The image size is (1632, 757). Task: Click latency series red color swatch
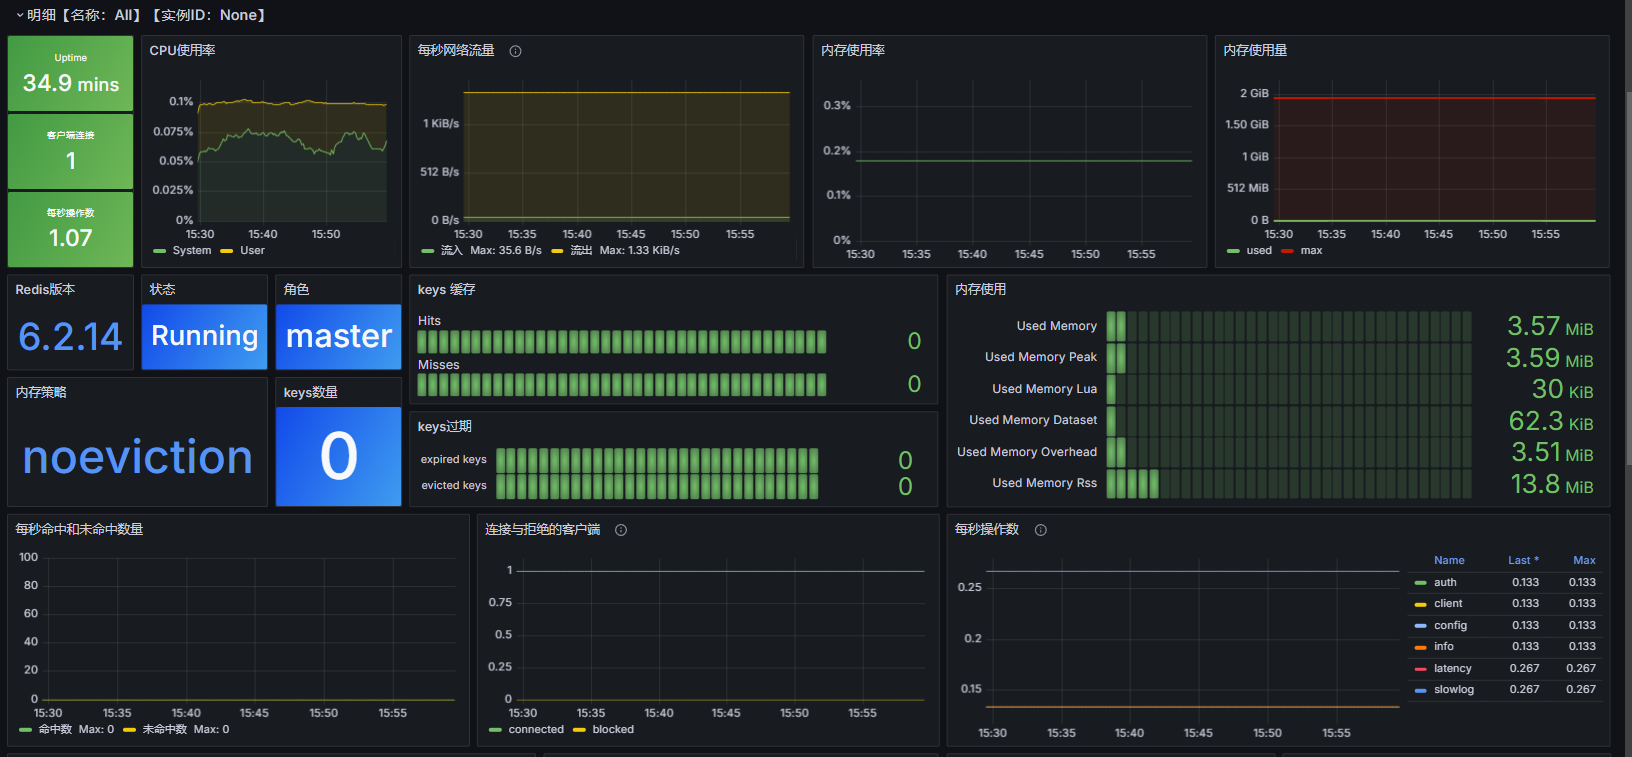[x=1420, y=669]
